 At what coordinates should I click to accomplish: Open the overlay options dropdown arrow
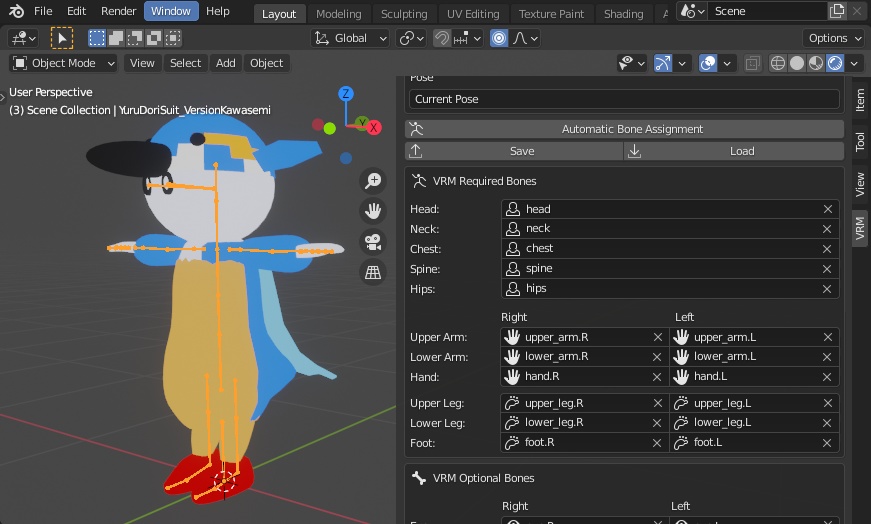point(727,63)
